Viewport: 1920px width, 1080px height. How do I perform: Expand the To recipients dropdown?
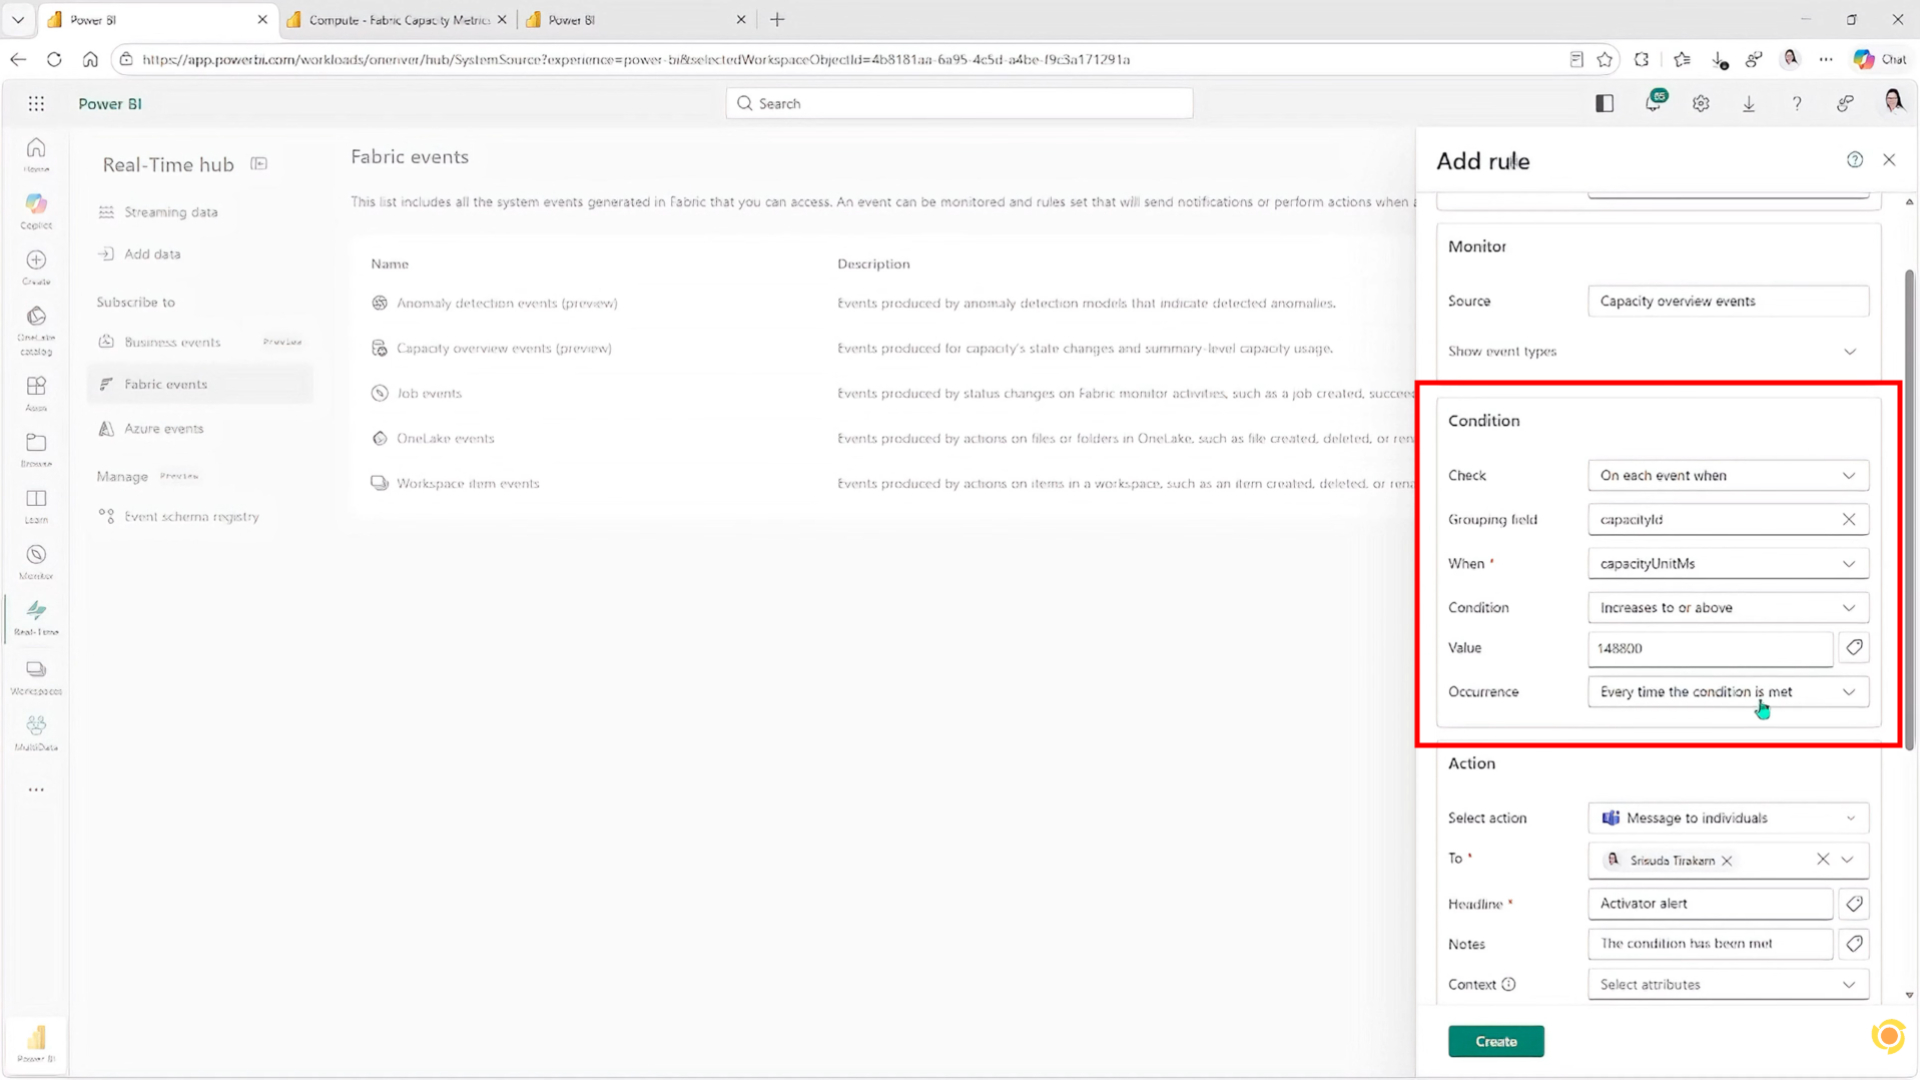[x=1847, y=860]
